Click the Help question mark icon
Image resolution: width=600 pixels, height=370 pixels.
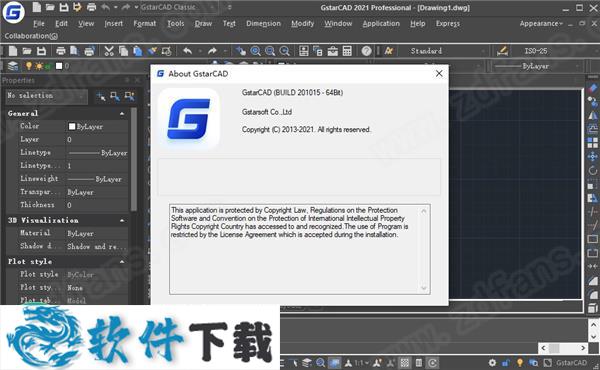tap(366, 51)
